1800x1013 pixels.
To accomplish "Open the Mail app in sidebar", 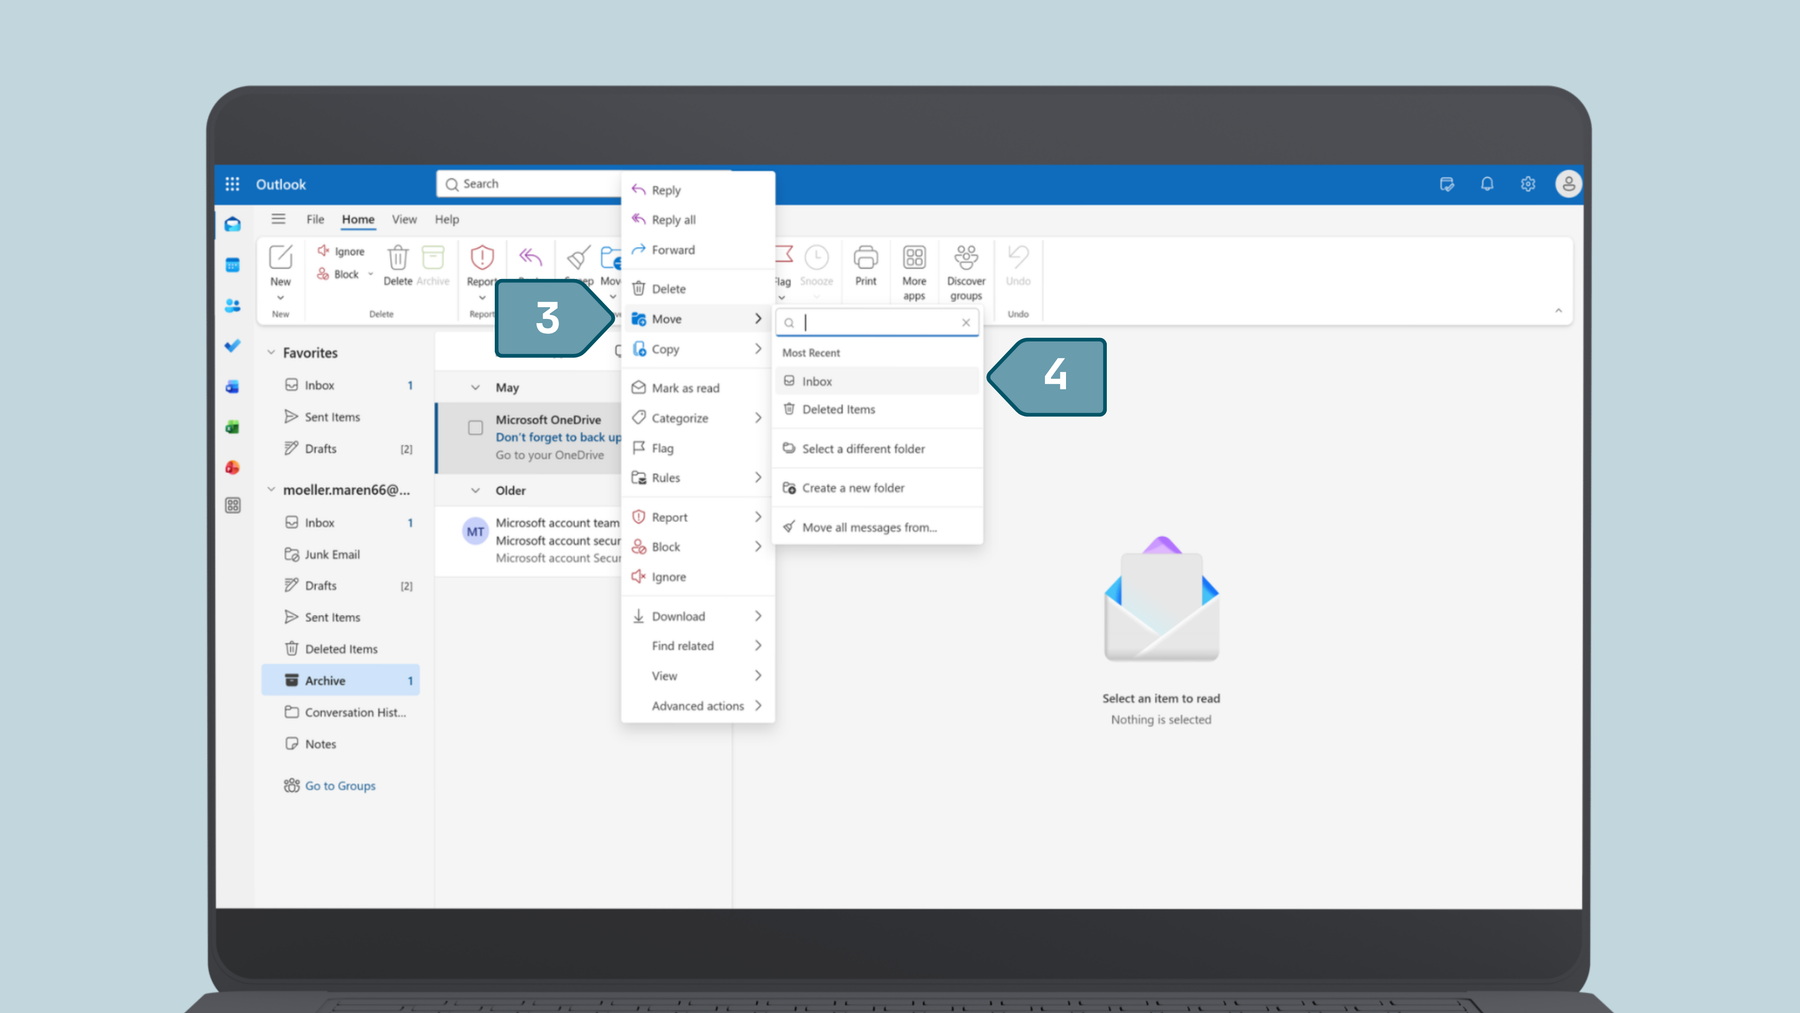I will click(x=232, y=225).
